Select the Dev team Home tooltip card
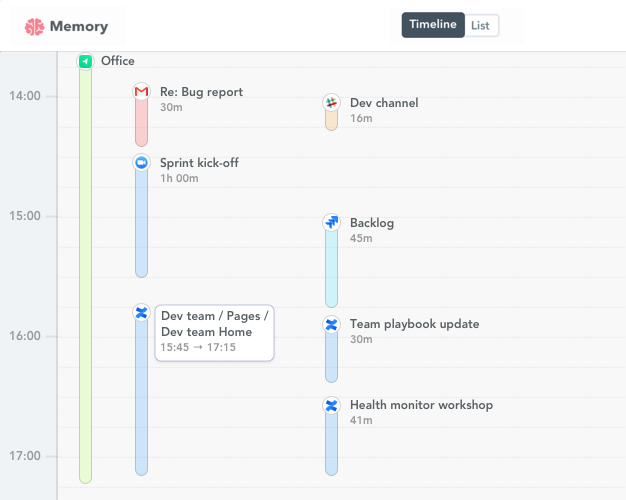 coord(214,332)
